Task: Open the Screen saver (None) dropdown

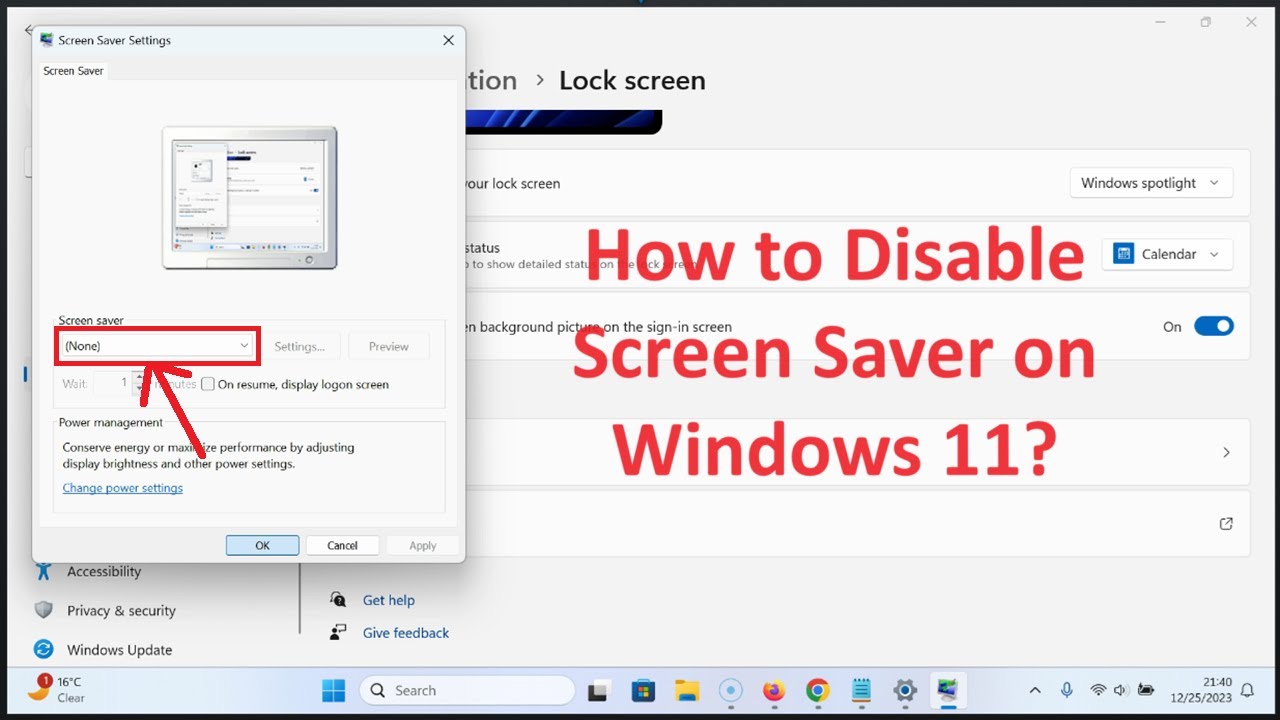Action: [156, 346]
